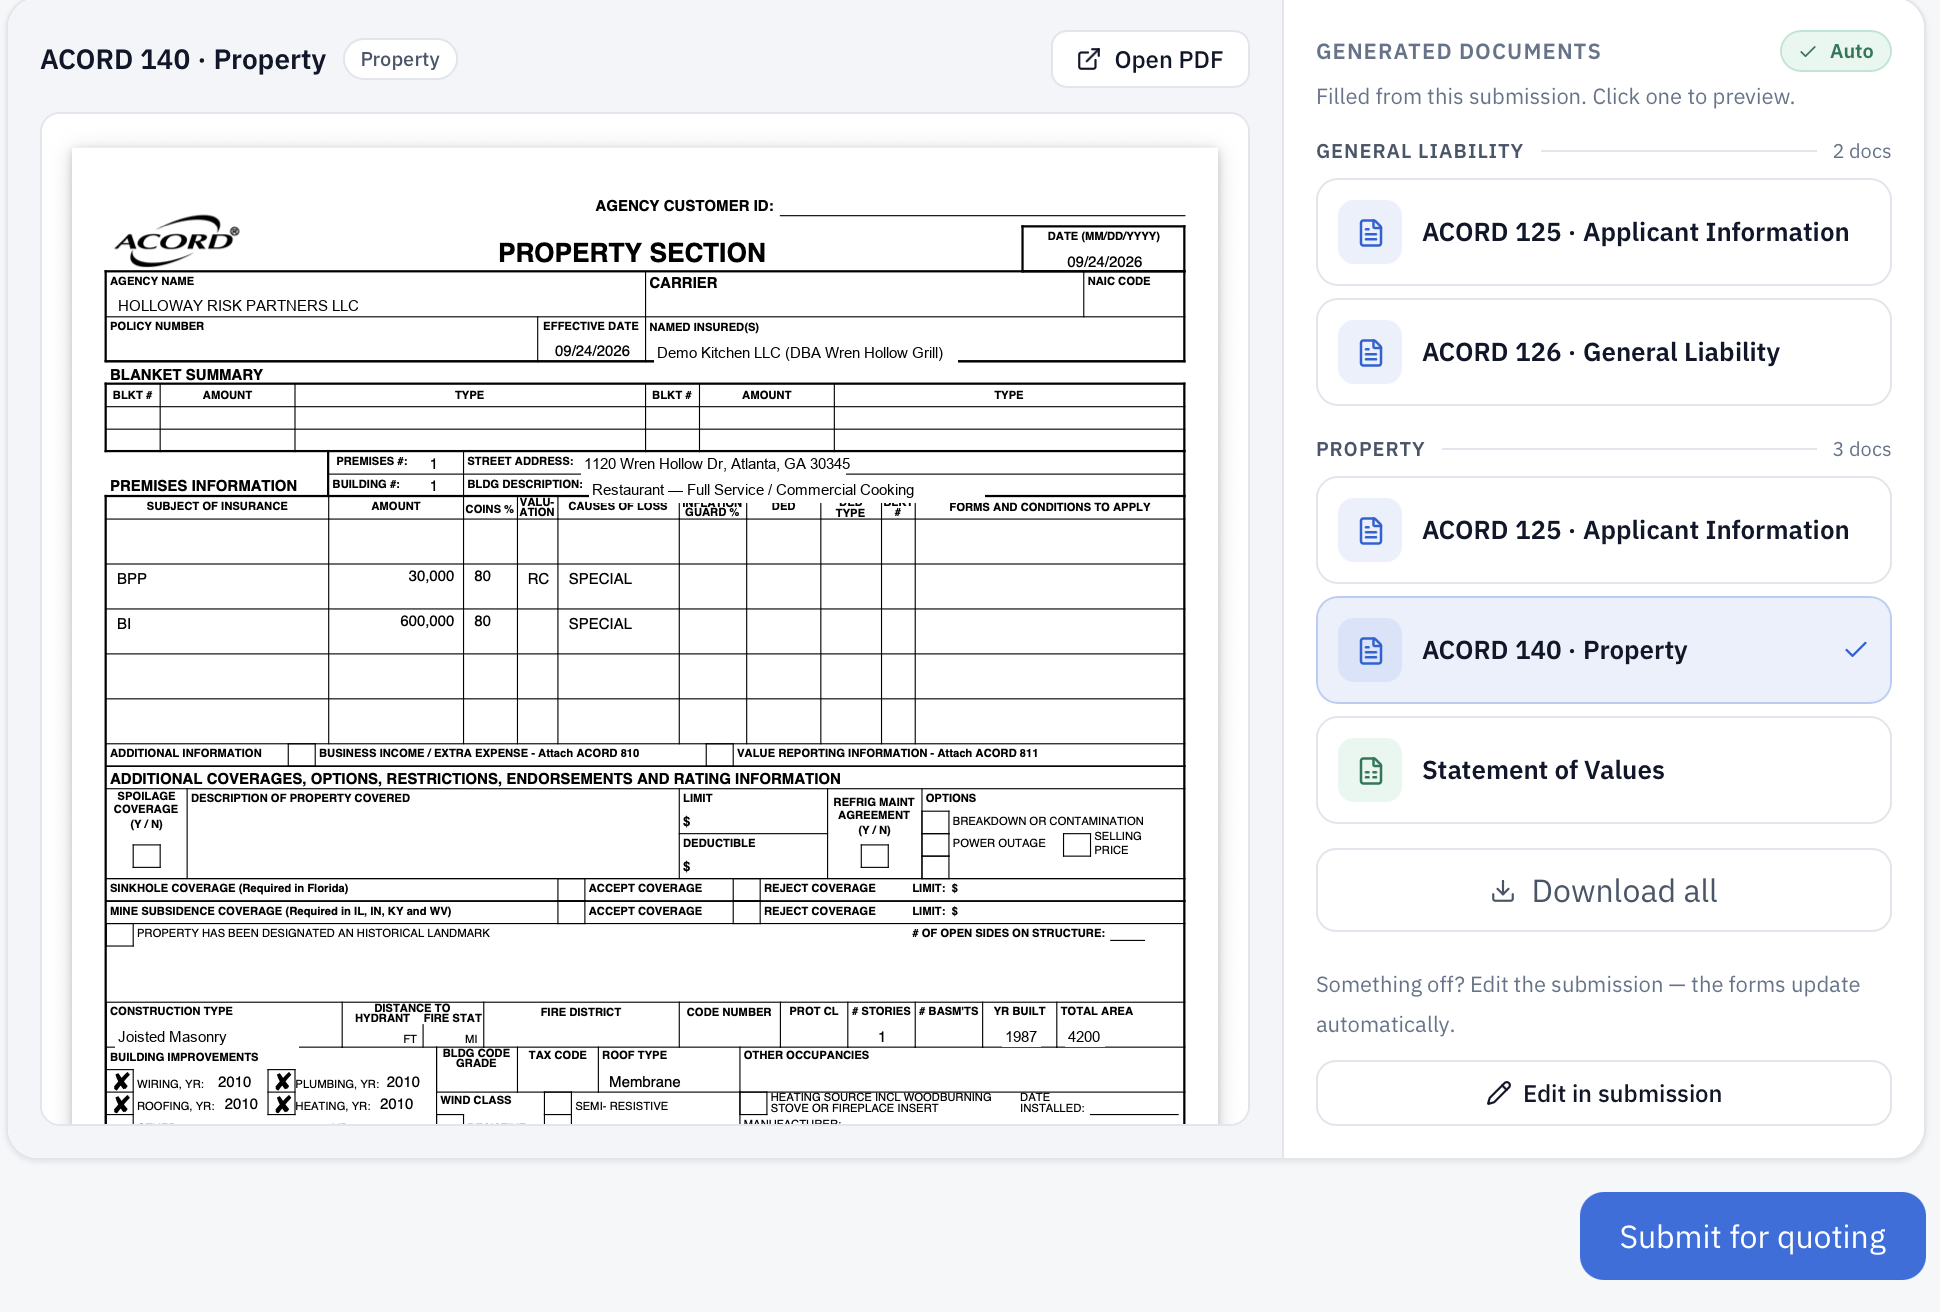
Task: Select ACORD 126 General Liability document
Action: pos(1603,352)
